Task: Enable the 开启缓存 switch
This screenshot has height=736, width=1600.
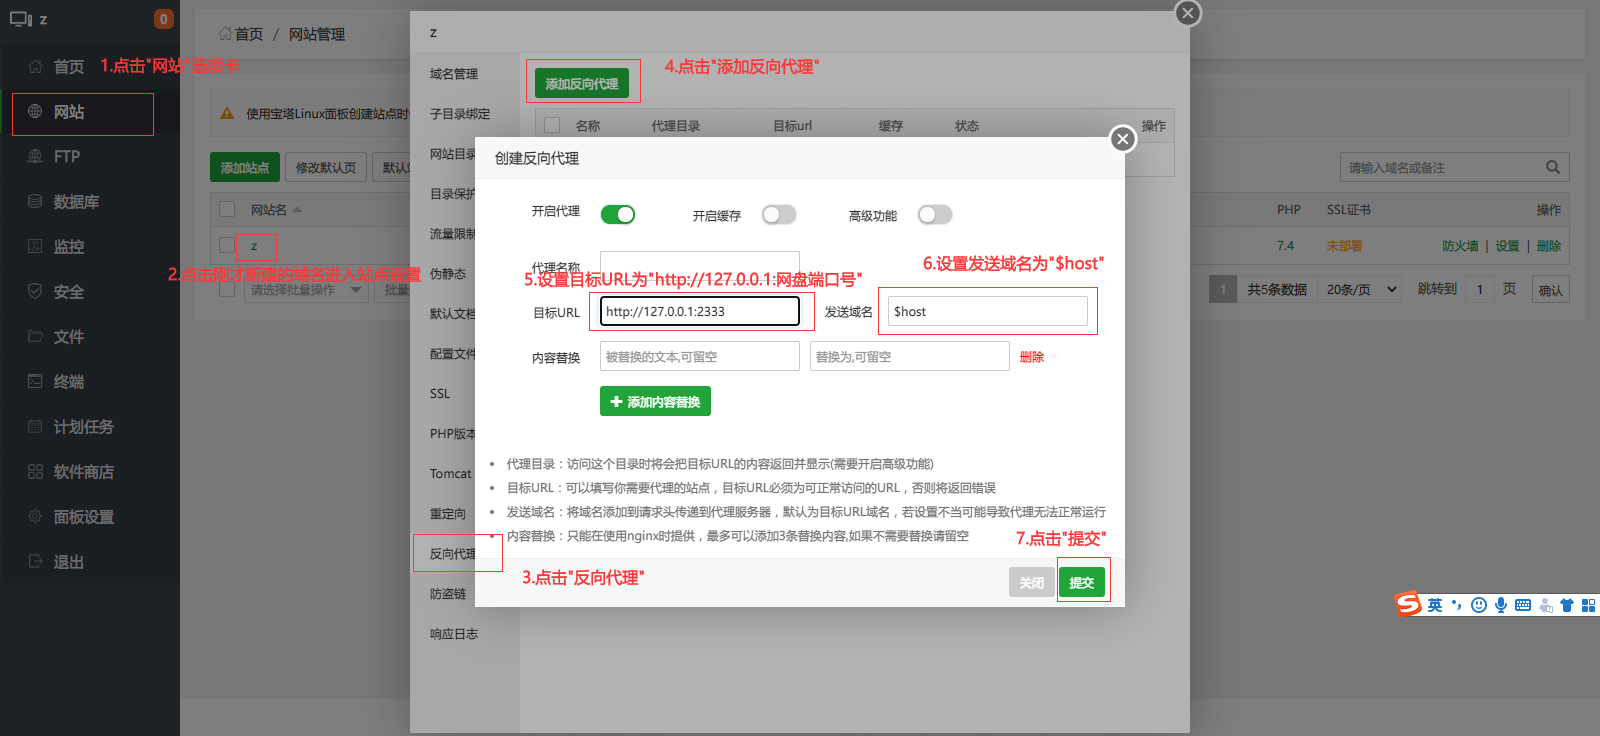Action: coord(779,215)
